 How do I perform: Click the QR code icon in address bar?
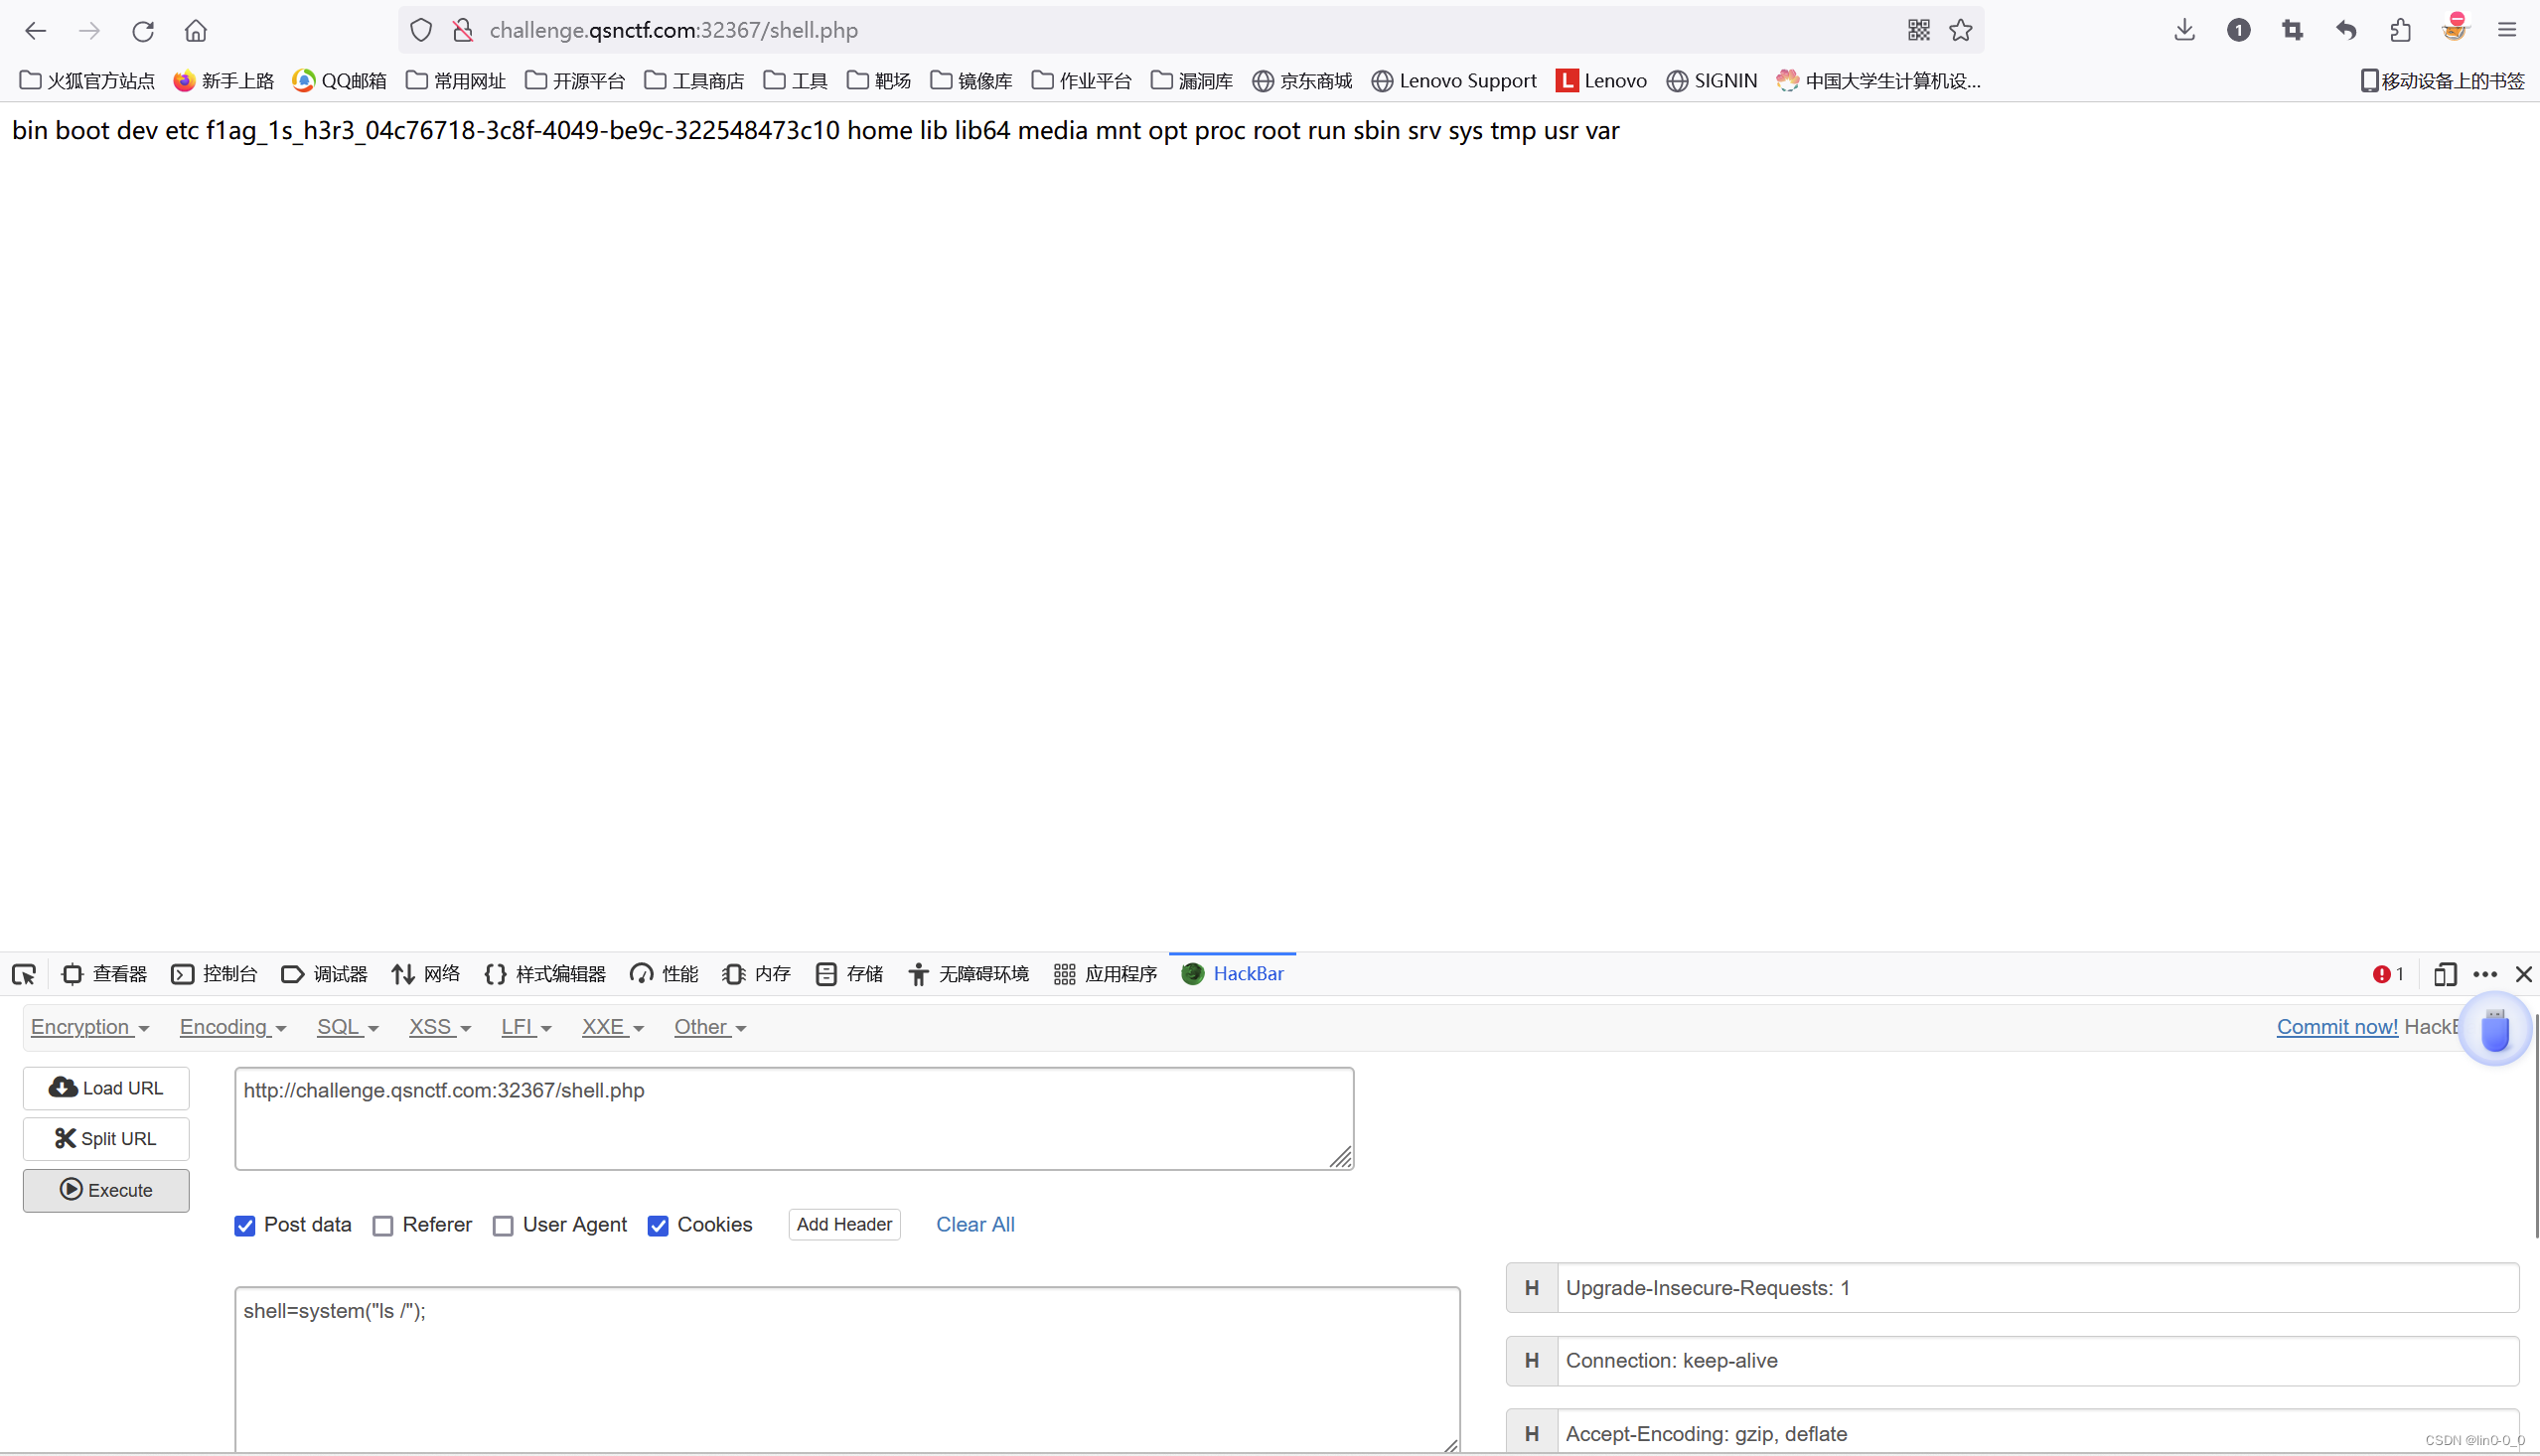(x=1918, y=30)
